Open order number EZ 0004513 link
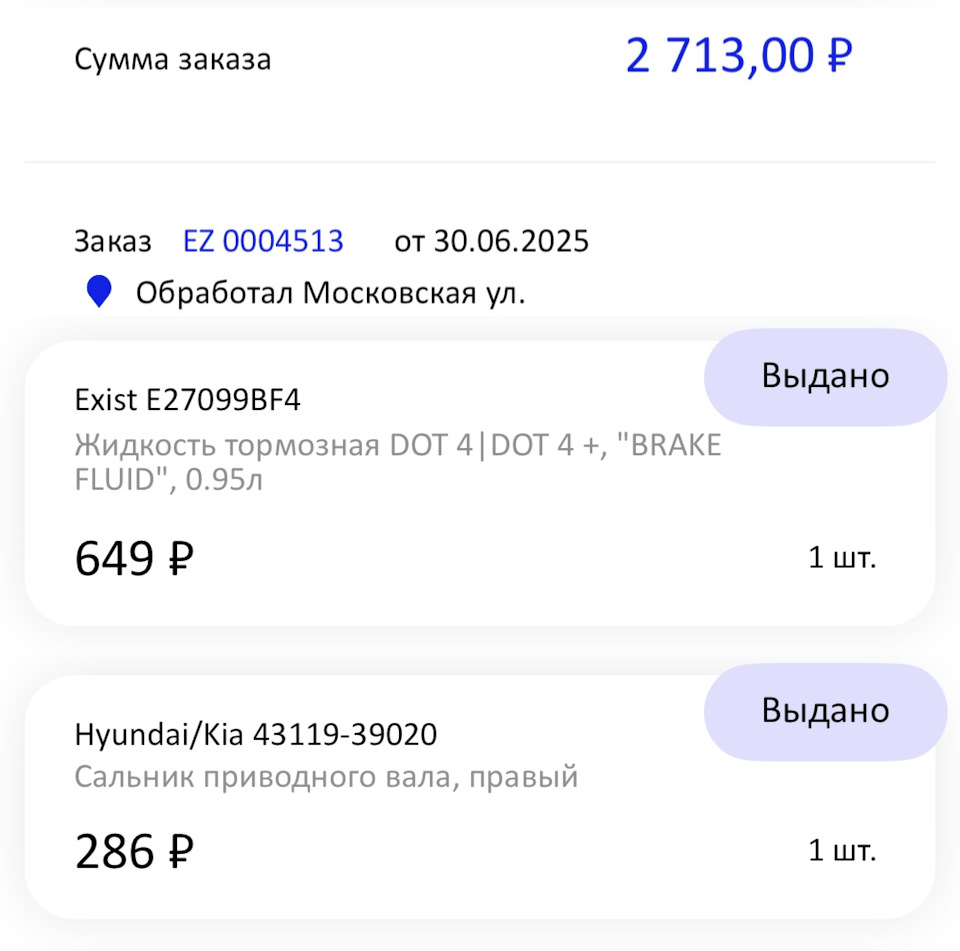 pyautogui.click(x=263, y=241)
